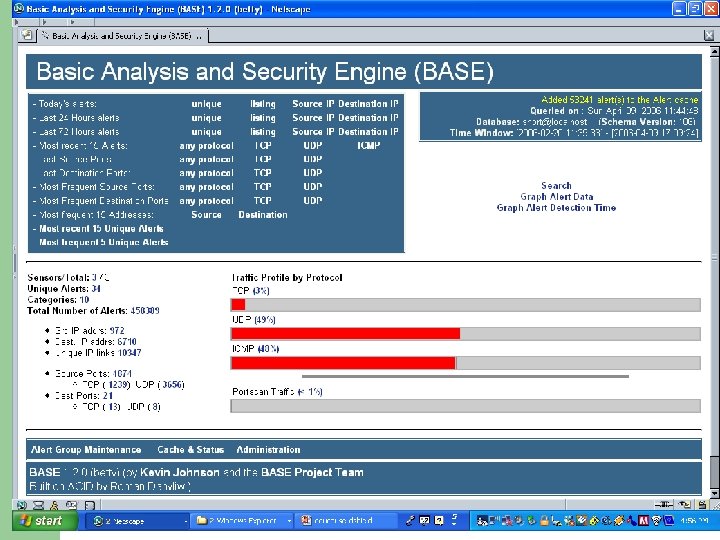The width and height of the screenshot is (720, 540).
Task: Open Categories count 10
Action: point(84,300)
